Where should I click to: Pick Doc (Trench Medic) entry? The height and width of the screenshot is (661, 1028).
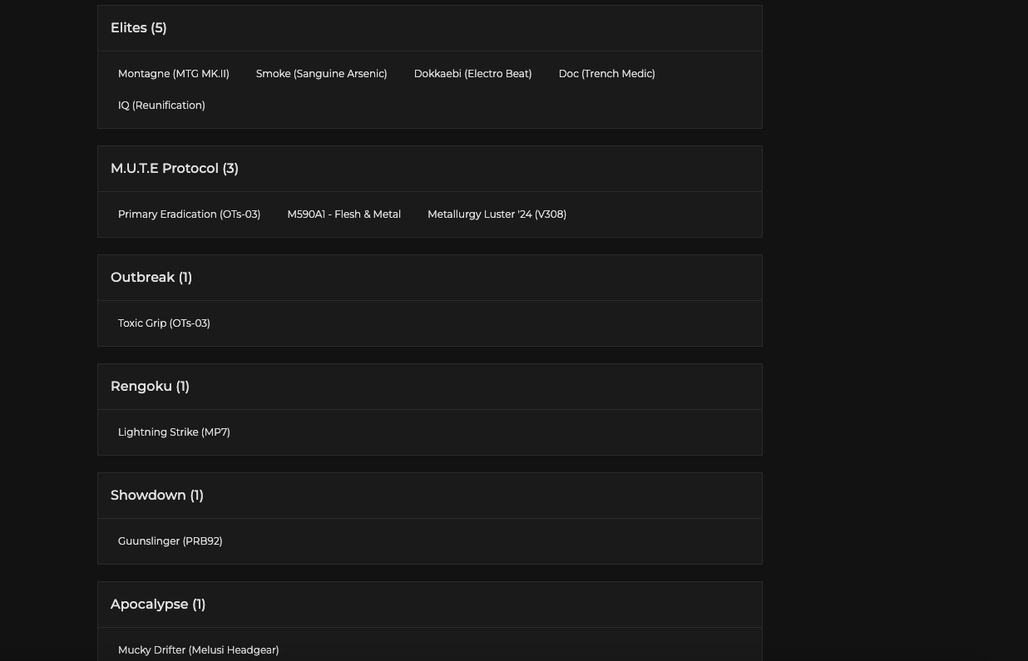pos(606,73)
